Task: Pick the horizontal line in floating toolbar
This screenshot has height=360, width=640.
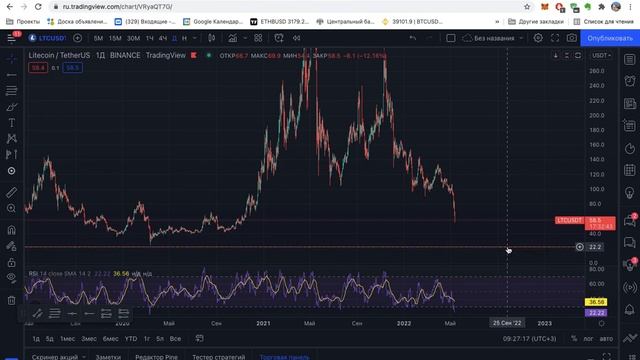Action: click(72, 313)
